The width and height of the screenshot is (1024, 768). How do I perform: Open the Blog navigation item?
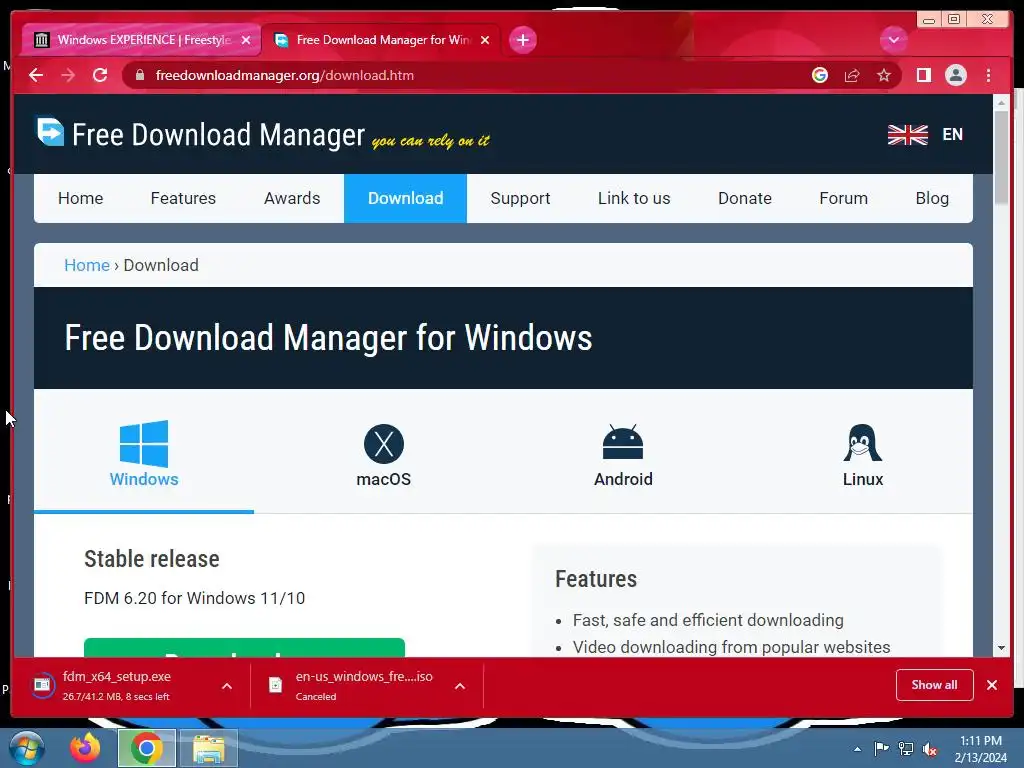pos(932,198)
